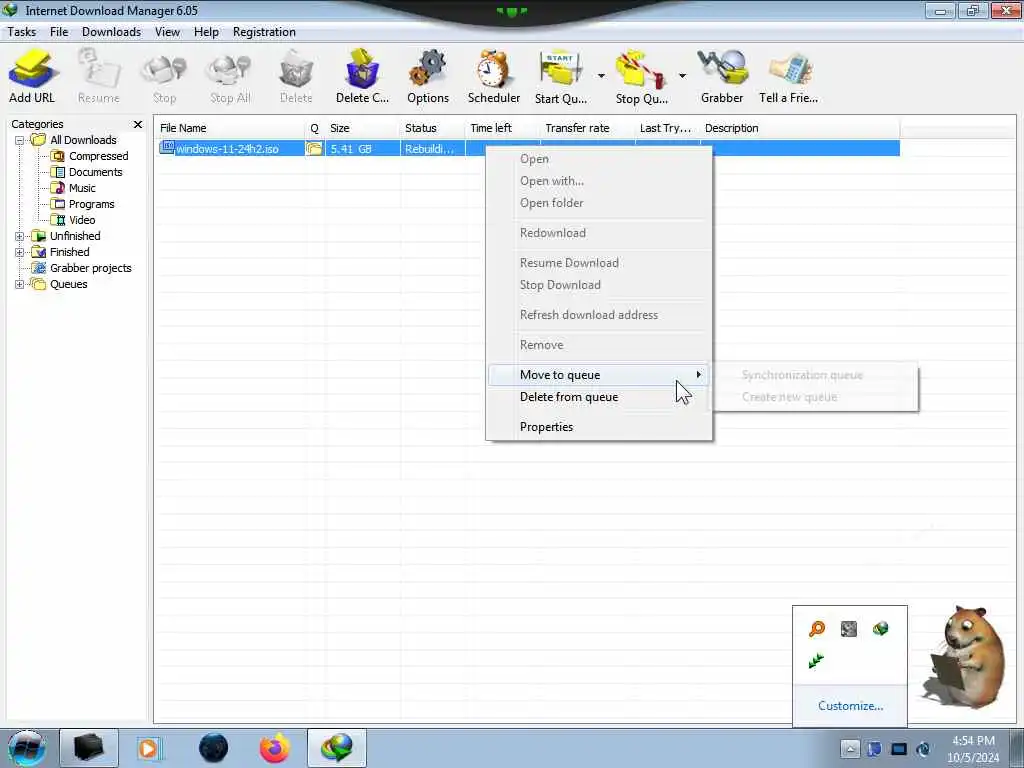Click the gray square icon in the tray popup
This screenshot has width=1024, height=768.
click(848, 629)
